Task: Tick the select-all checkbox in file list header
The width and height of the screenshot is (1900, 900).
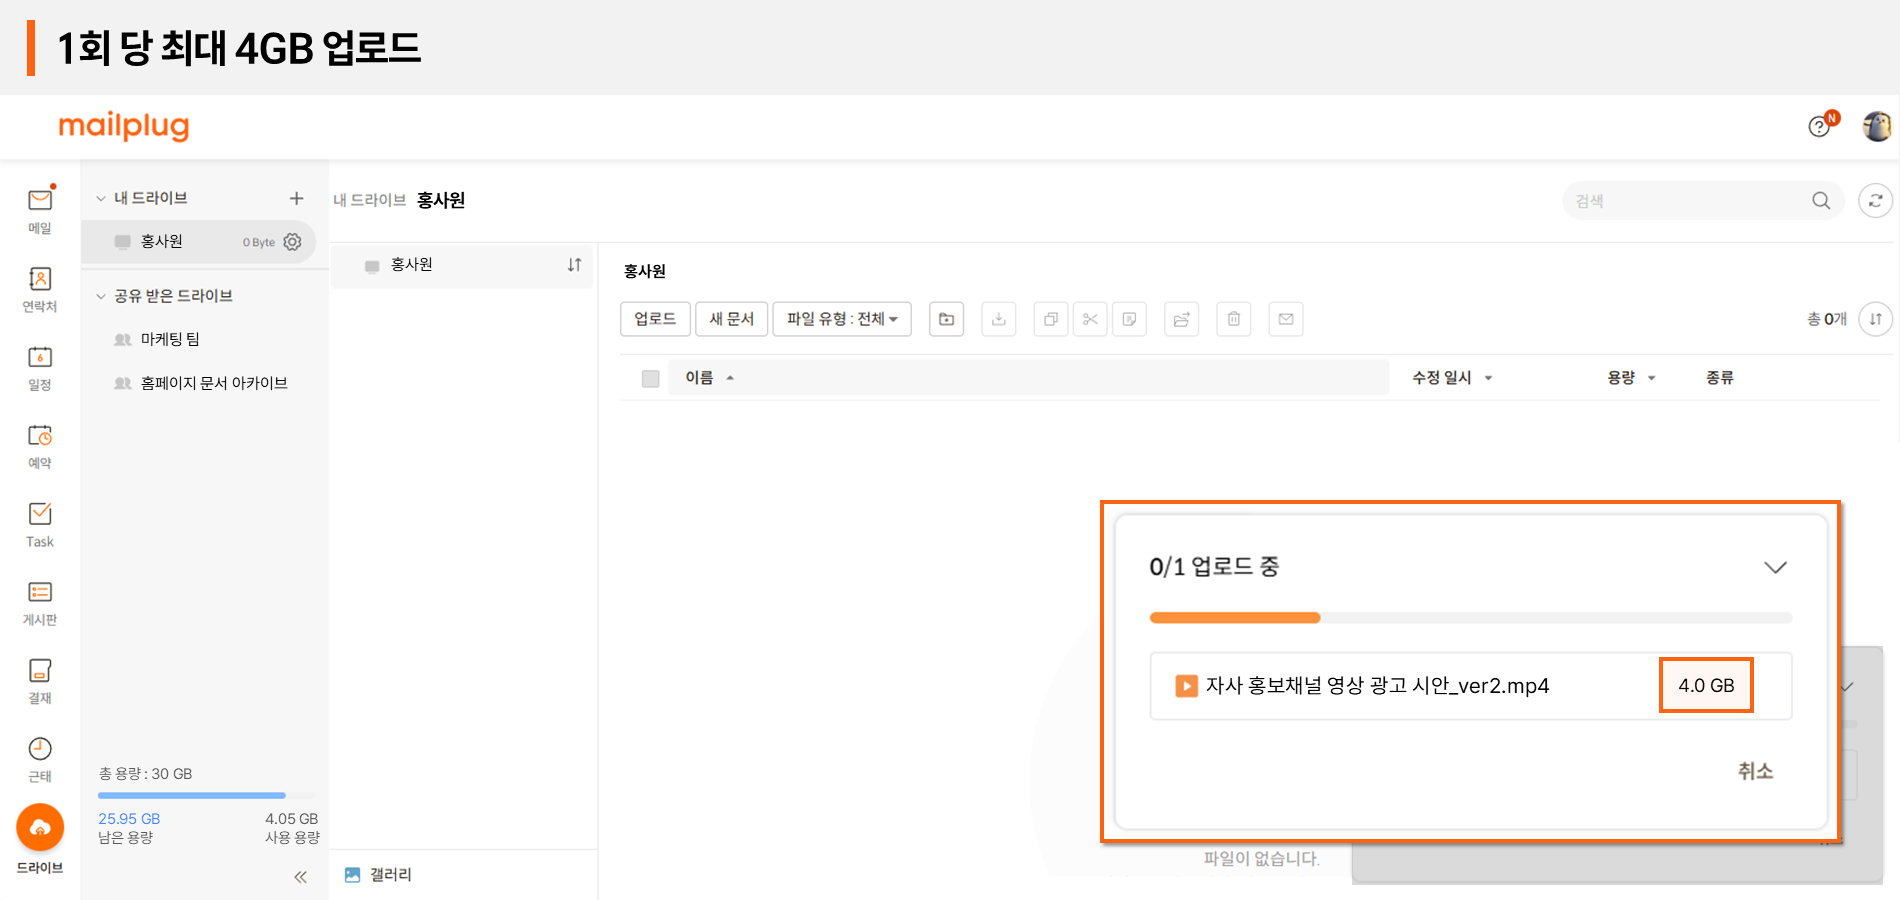Action: click(x=651, y=378)
